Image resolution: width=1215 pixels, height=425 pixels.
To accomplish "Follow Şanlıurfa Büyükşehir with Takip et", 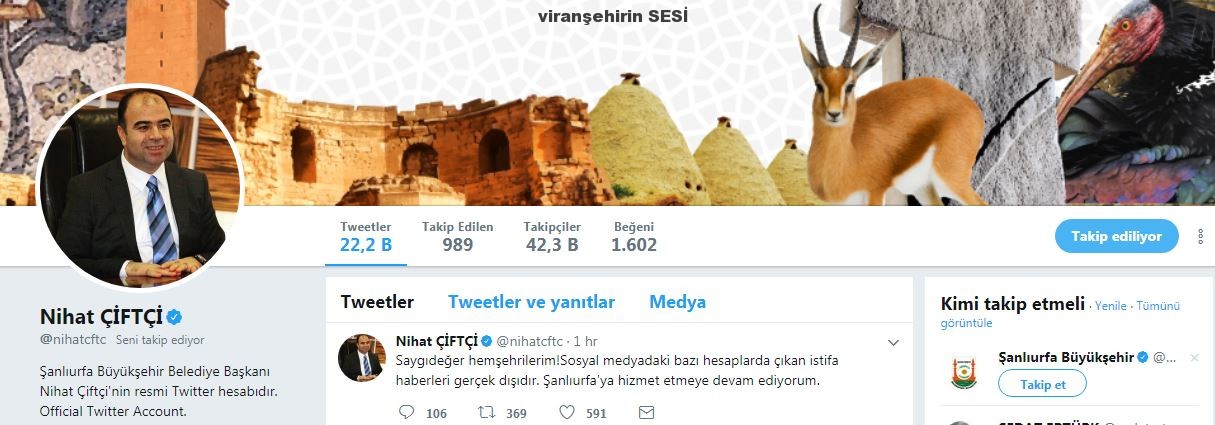I will (1043, 384).
